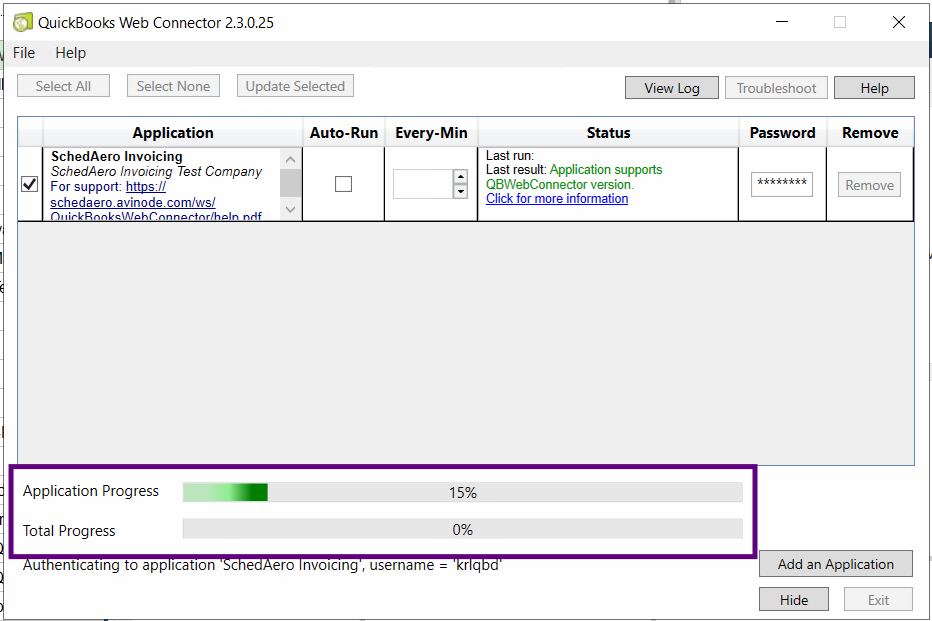The width and height of the screenshot is (932, 621).
Task: Click the Total Progress bar
Action: pyautogui.click(x=462, y=529)
